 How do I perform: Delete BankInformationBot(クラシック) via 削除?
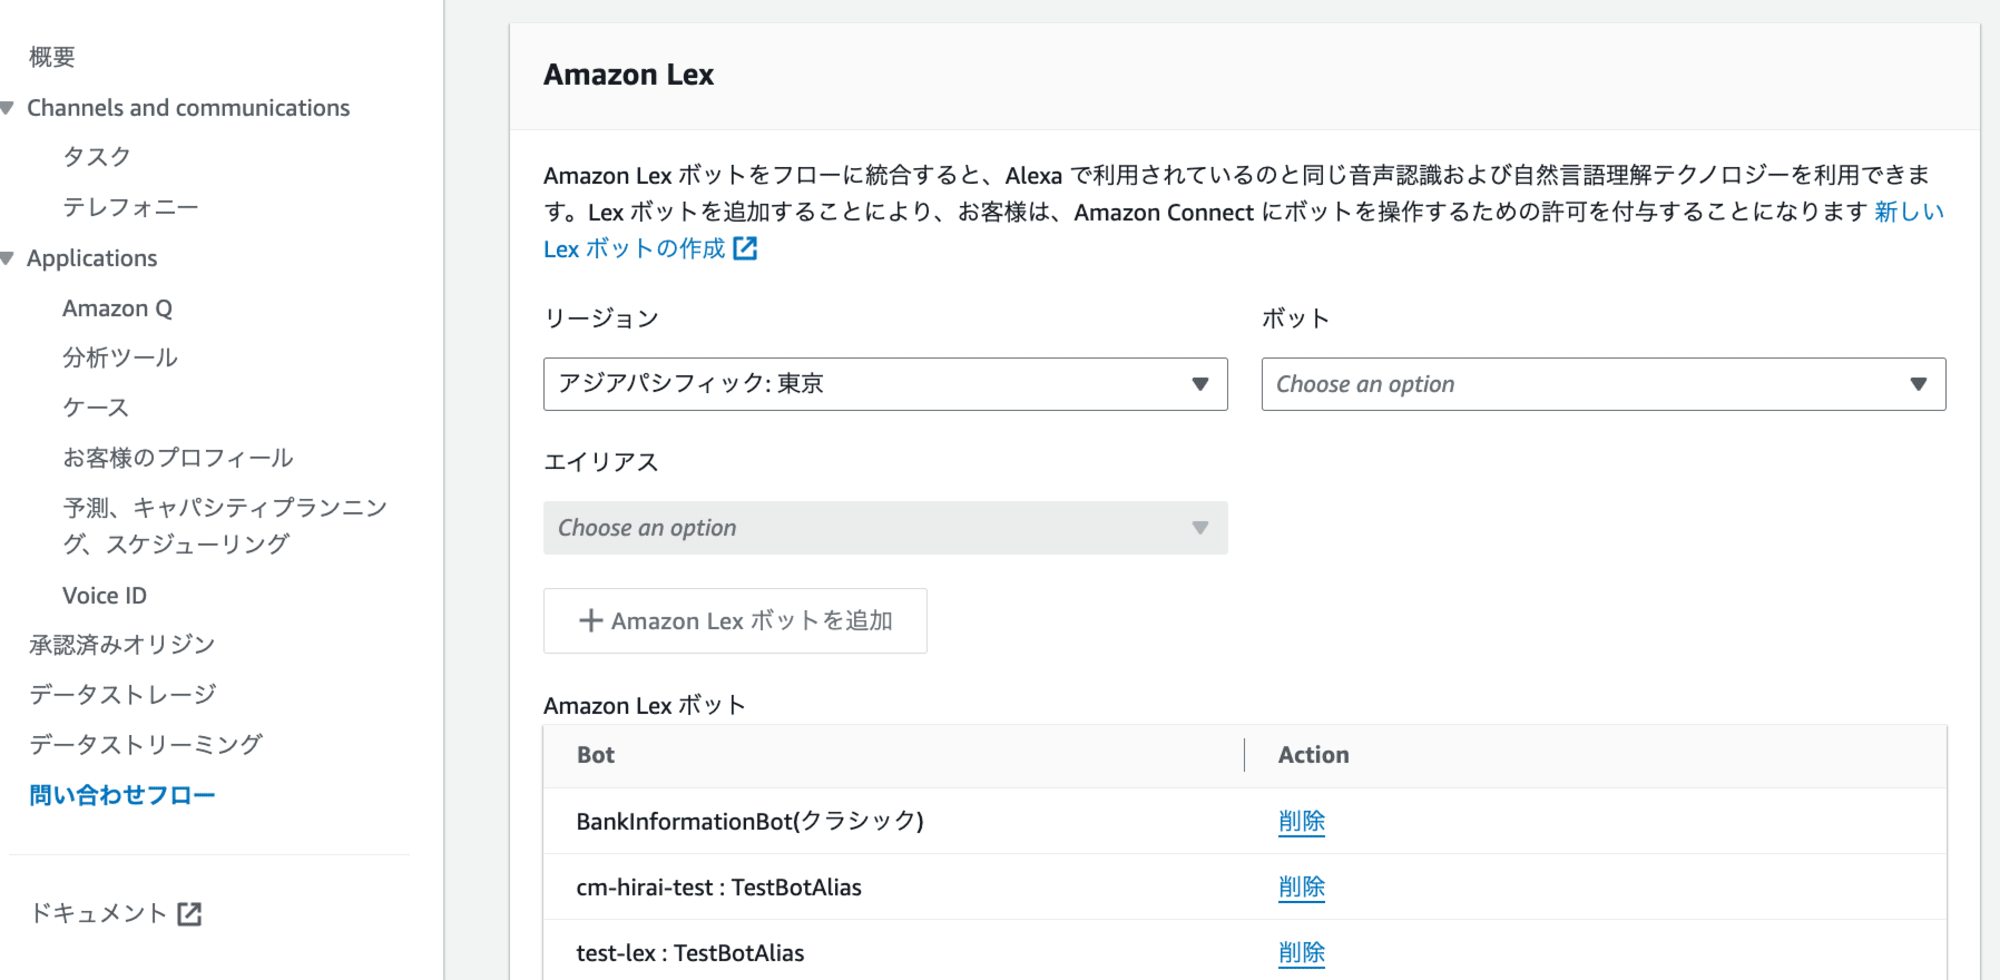[x=1301, y=821]
